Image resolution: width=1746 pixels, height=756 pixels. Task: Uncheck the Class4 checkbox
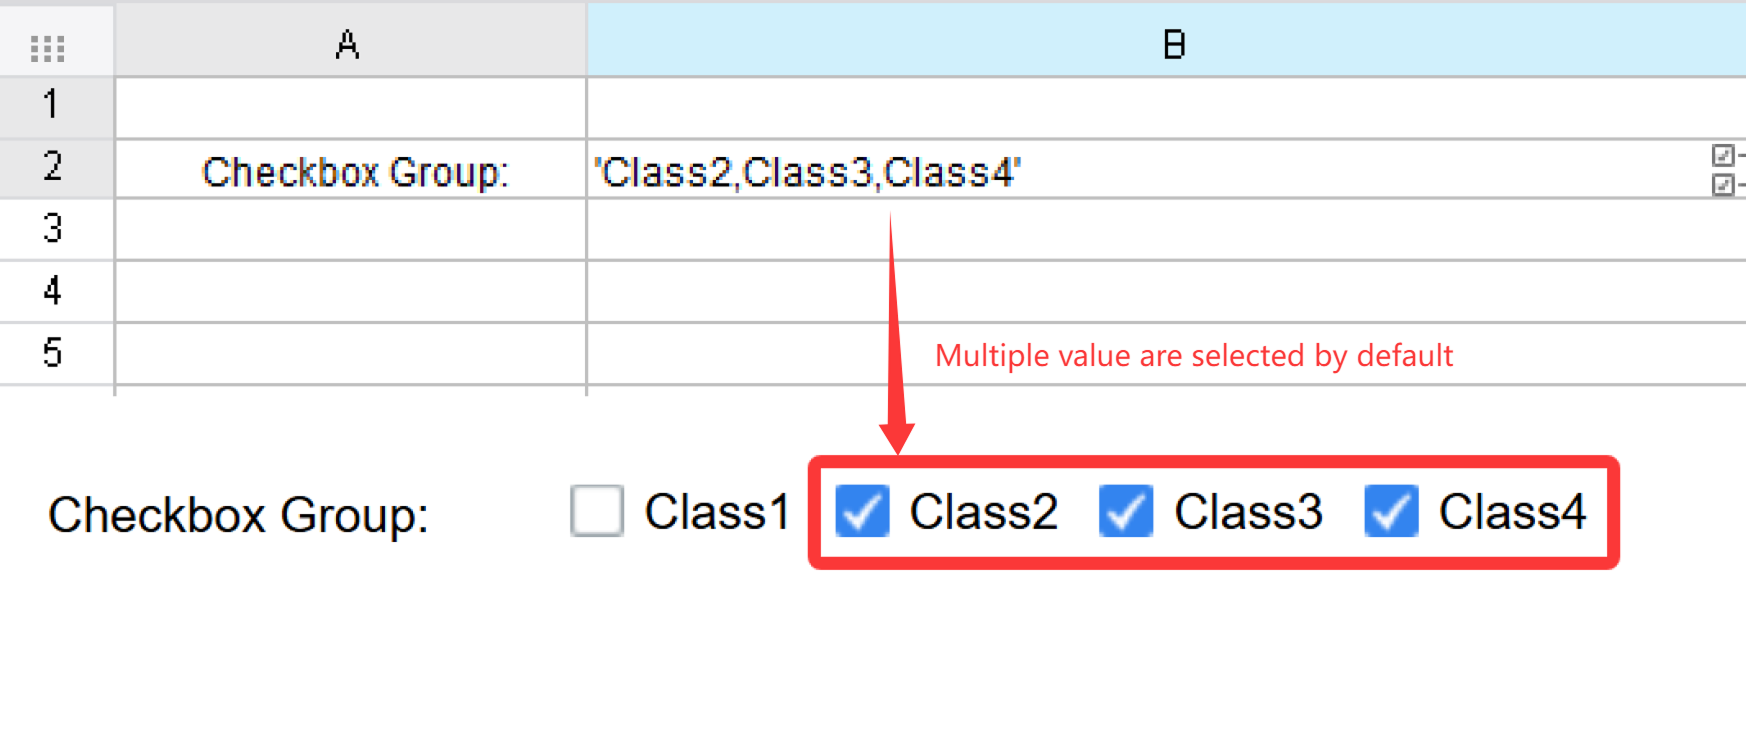[1391, 512]
